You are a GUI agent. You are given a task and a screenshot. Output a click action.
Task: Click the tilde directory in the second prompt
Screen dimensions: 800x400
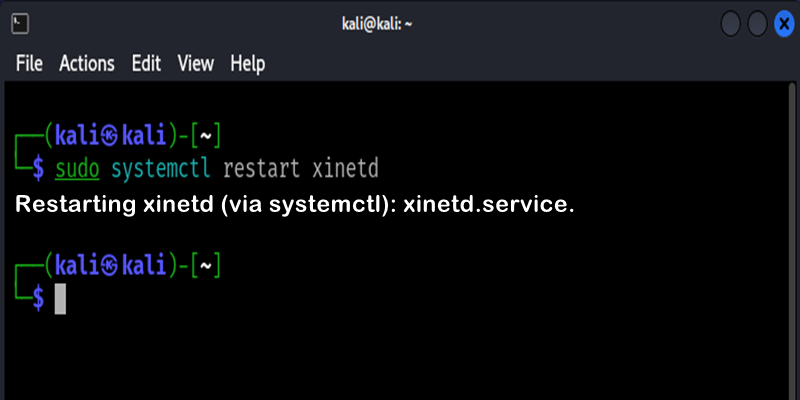pyautogui.click(x=206, y=265)
